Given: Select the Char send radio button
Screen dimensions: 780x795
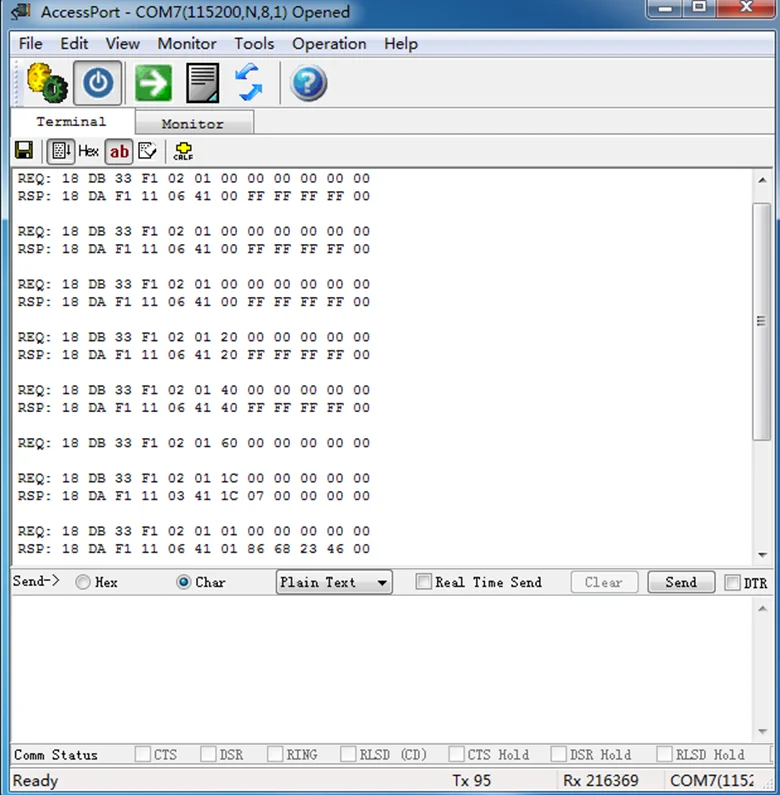Looking at the screenshot, I should [184, 582].
